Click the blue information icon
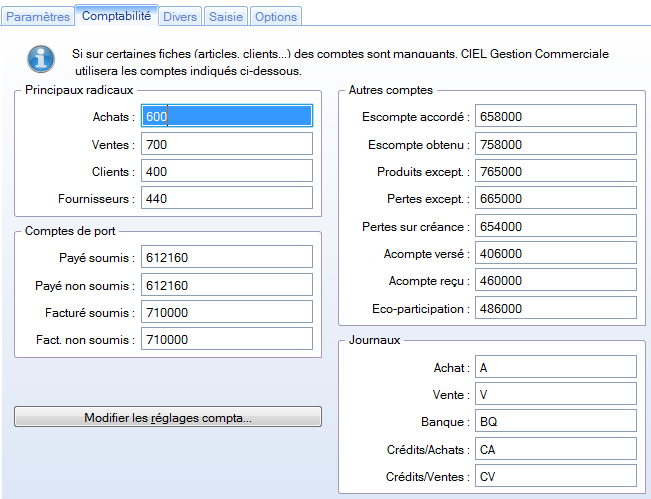The height and width of the screenshot is (499, 651). [41, 59]
